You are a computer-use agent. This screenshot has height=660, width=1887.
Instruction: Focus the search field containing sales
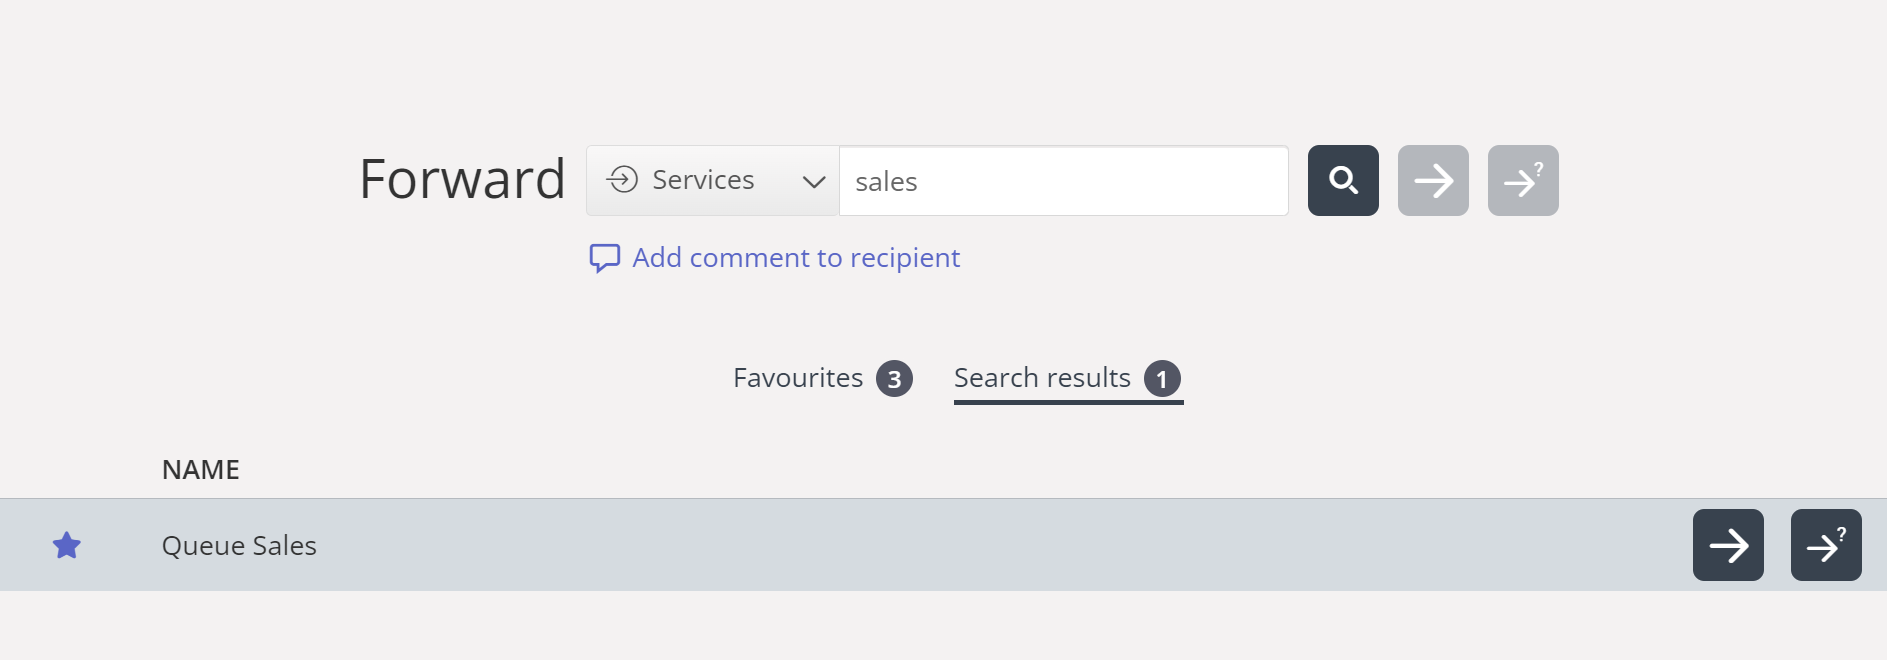click(x=1062, y=181)
